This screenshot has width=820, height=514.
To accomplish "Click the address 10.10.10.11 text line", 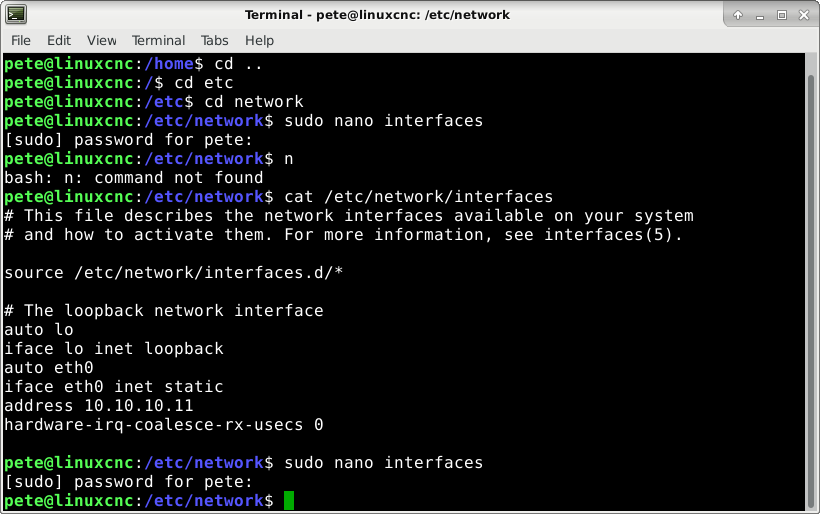I will [99, 406].
